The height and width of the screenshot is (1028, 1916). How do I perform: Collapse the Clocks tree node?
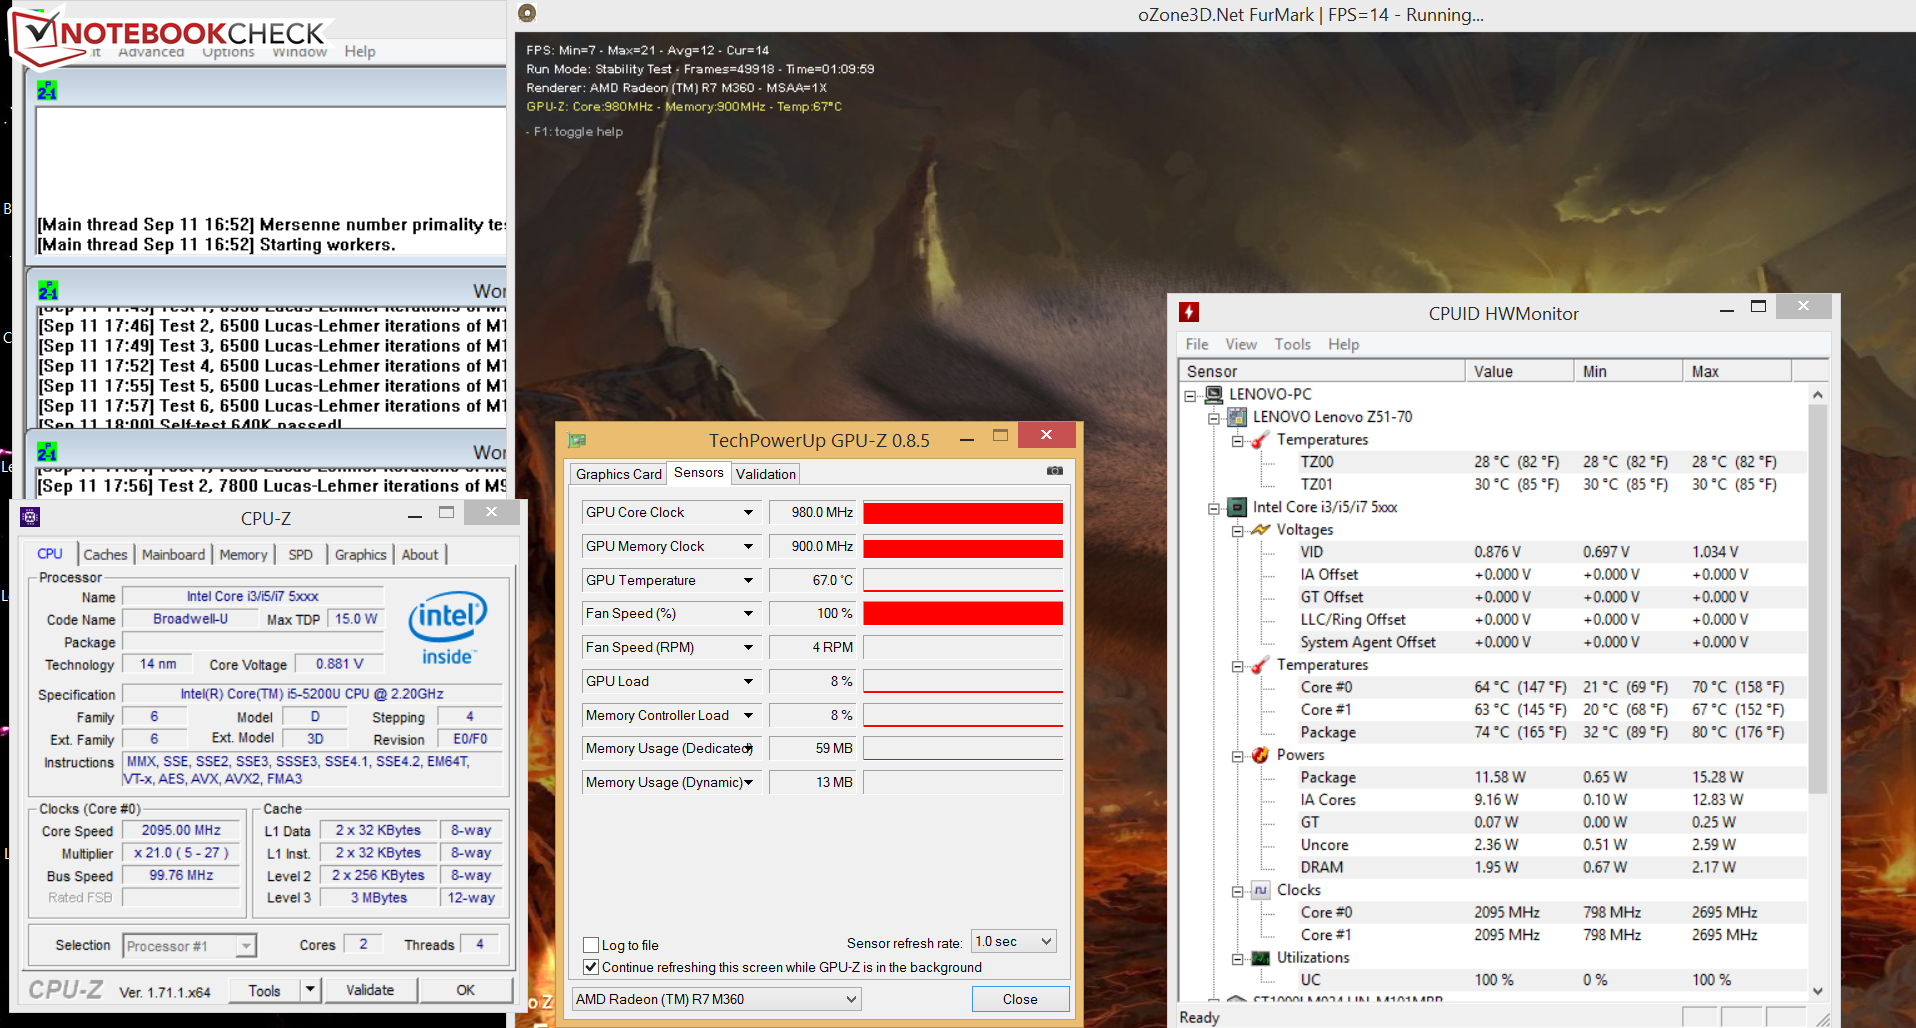(x=1238, y=891)
